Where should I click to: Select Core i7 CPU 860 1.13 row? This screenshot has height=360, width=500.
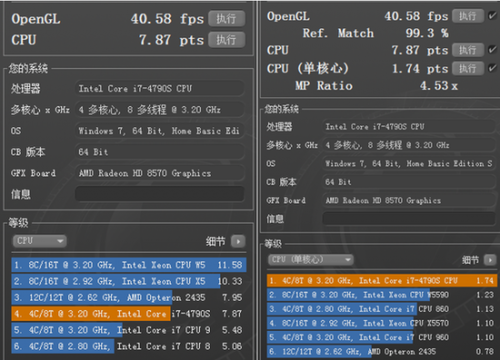[x=382, y=309]
